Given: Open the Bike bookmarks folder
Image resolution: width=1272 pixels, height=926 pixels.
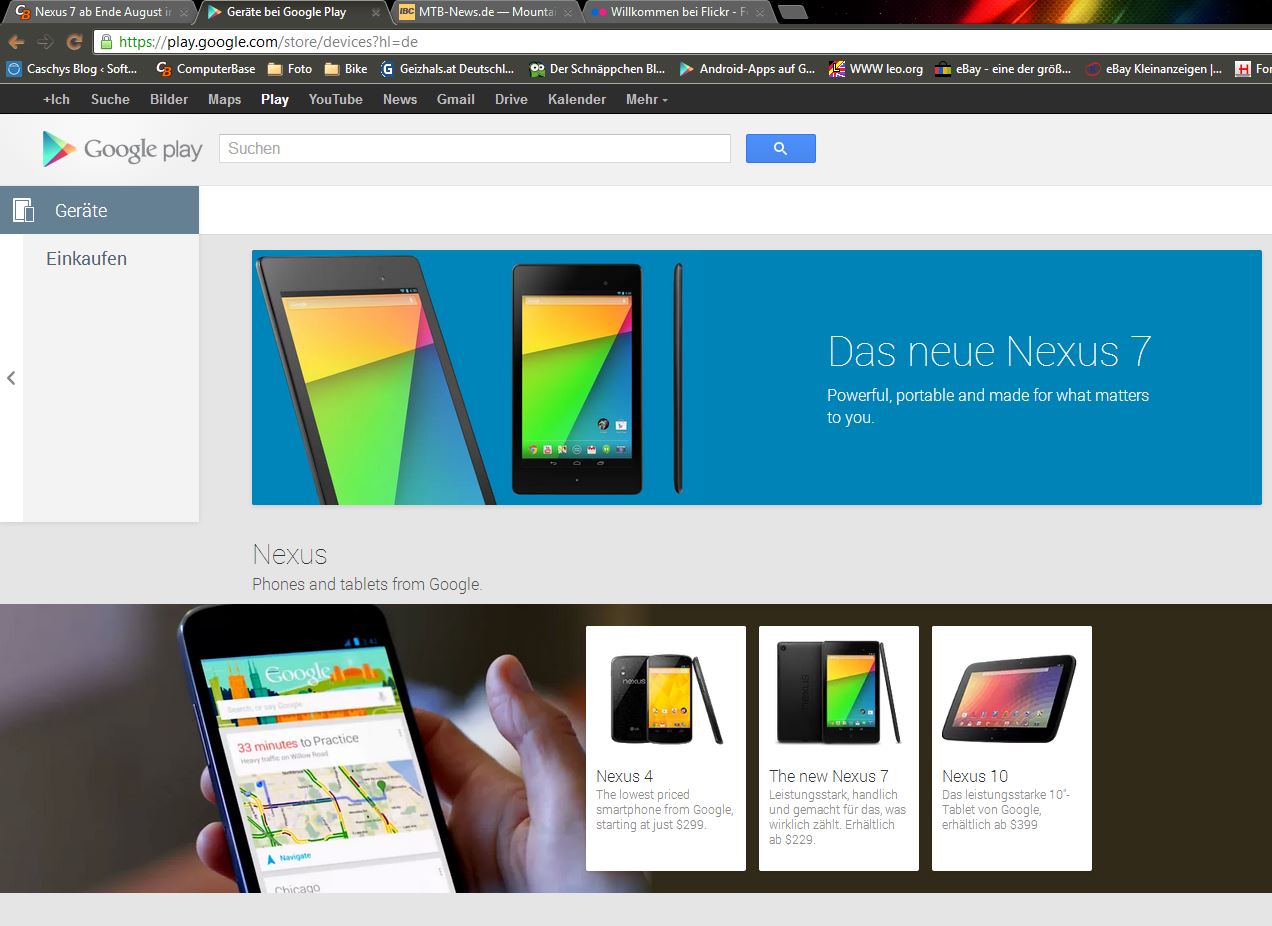Looking at the screenshot, I should 346,69.
